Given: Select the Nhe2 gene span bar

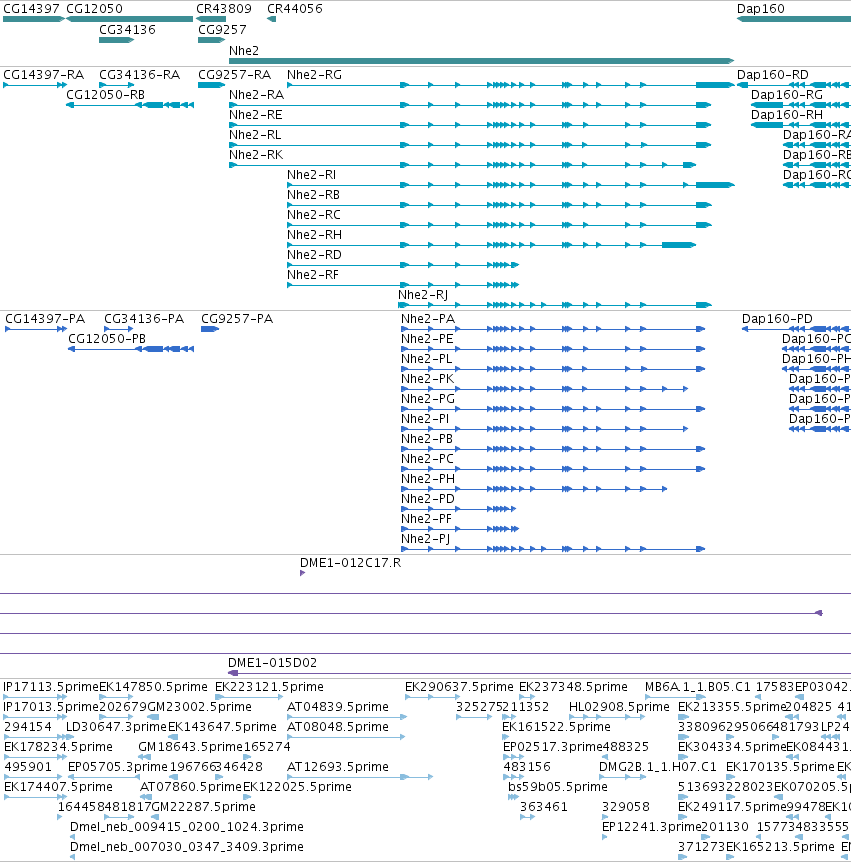Looking at the screenshot, I should 481,61.
